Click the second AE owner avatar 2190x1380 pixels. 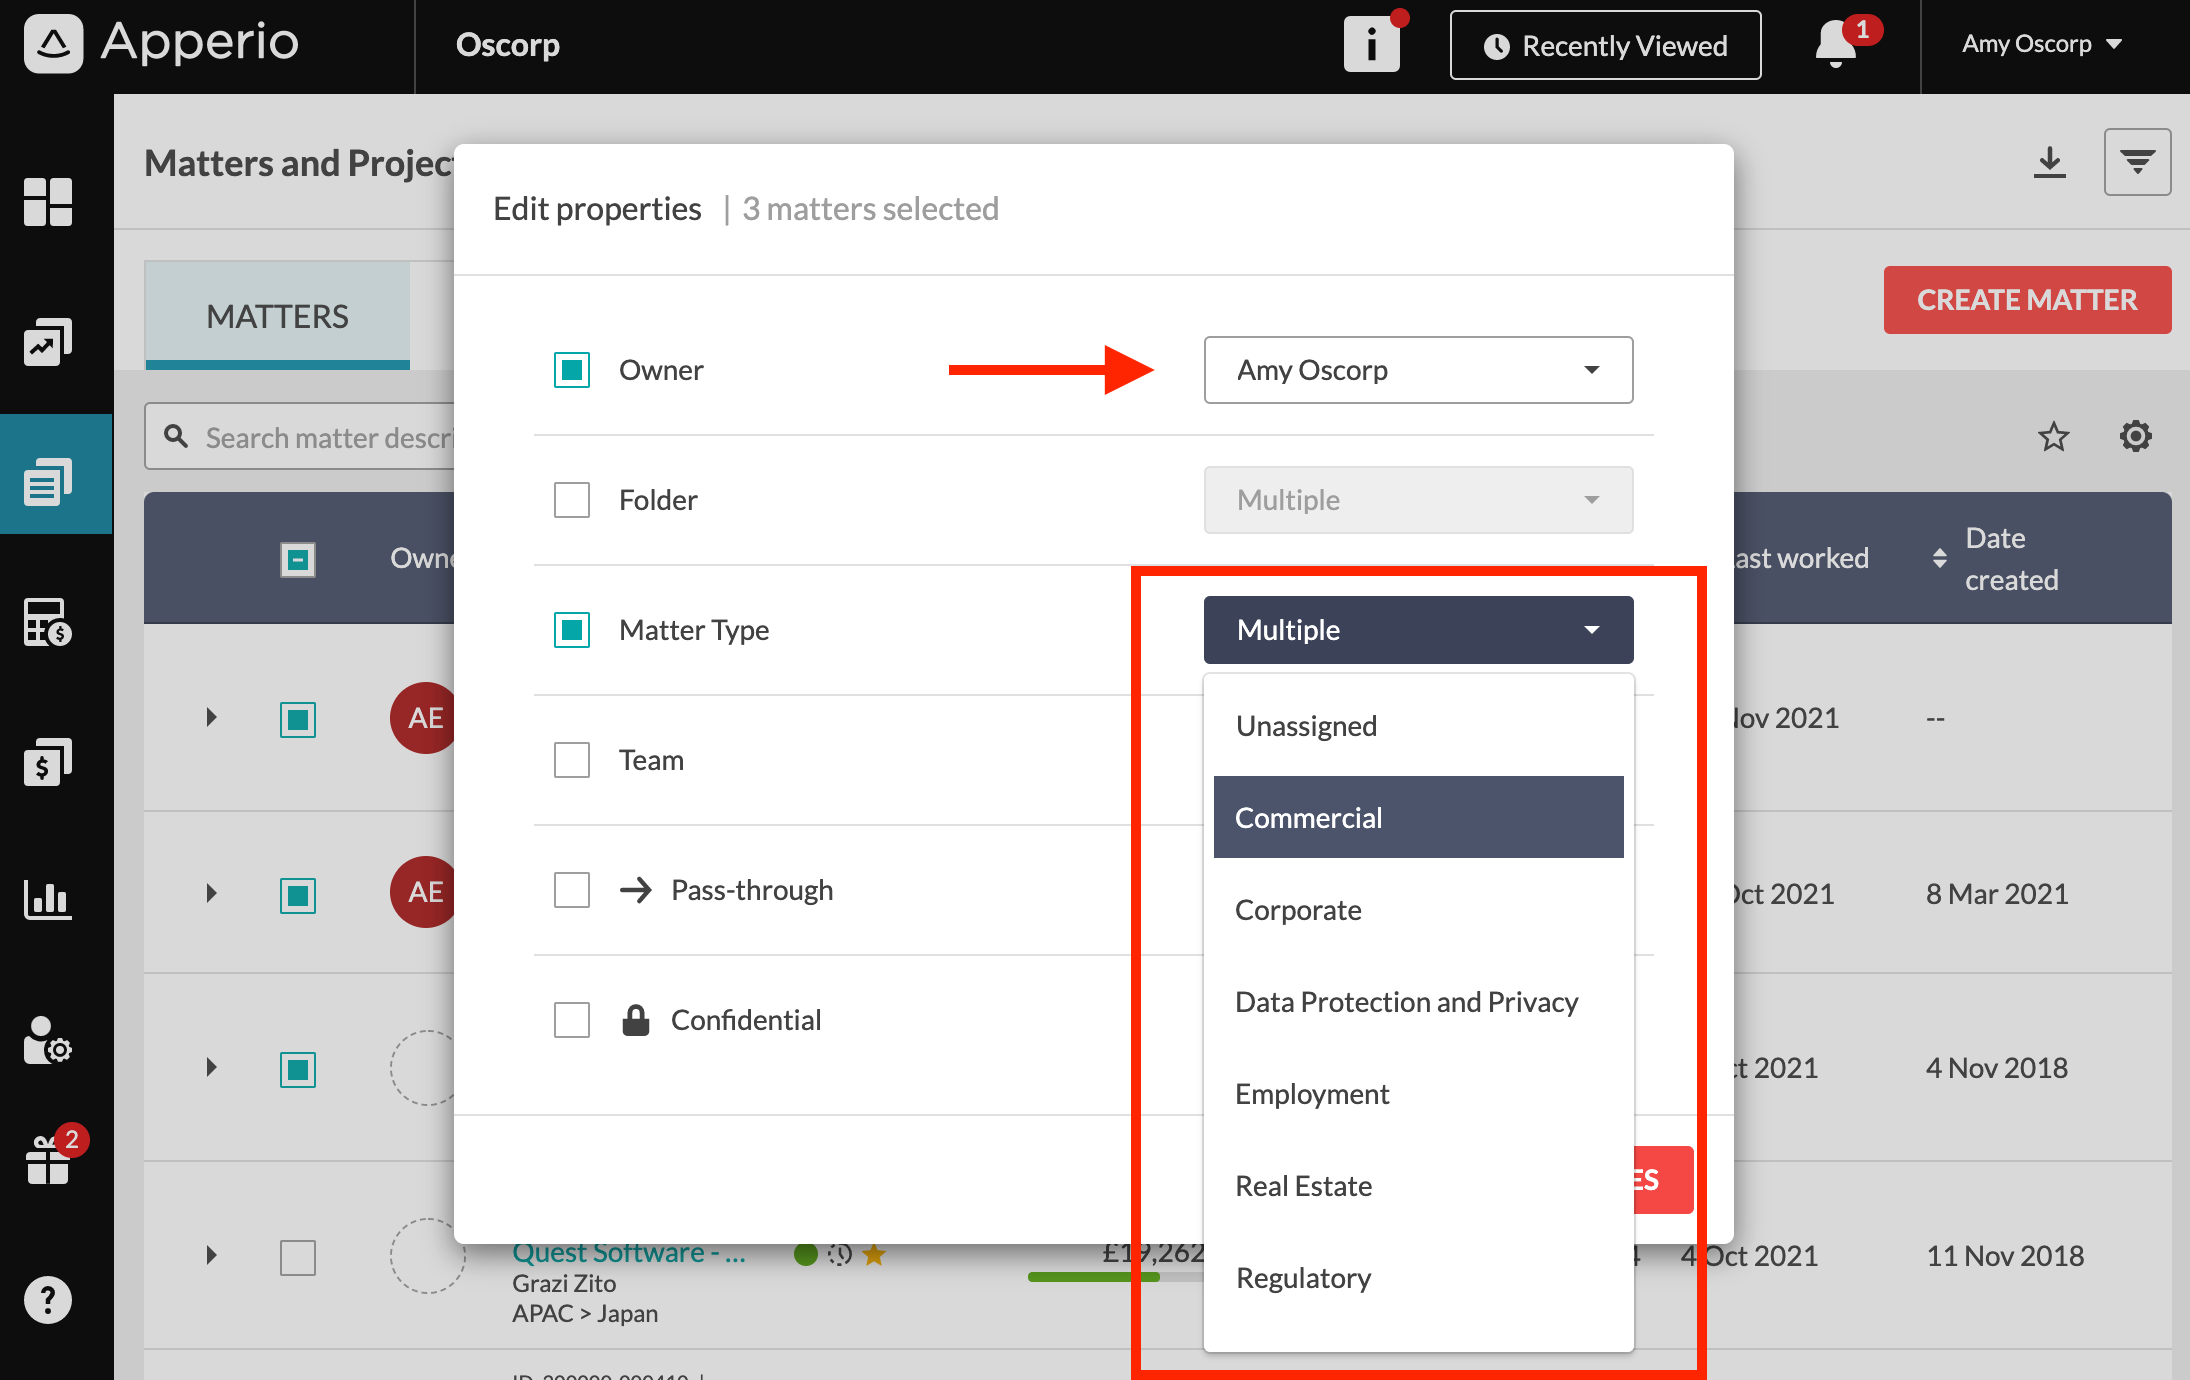pyautogui.click(x=424, y=892)
